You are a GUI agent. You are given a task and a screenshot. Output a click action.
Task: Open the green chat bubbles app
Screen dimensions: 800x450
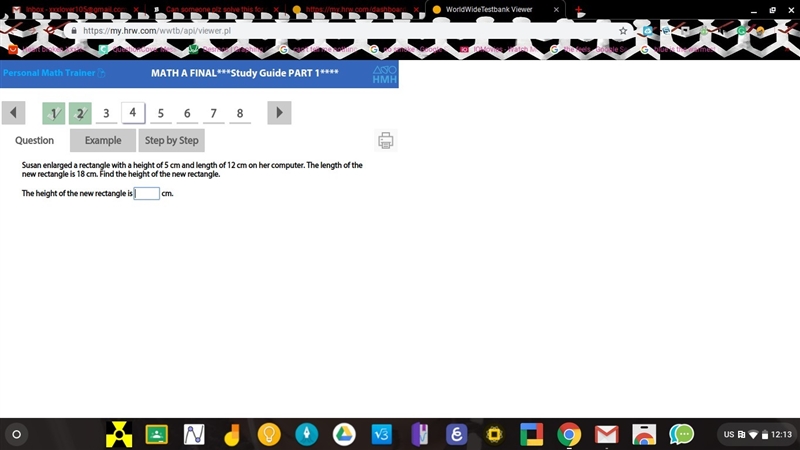[682, 435]
